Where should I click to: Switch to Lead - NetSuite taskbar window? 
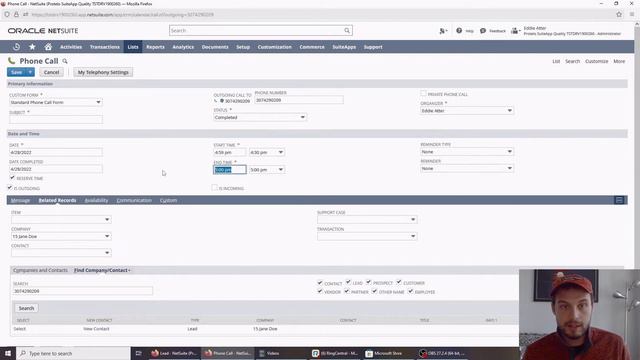click(x=174, y=353)
